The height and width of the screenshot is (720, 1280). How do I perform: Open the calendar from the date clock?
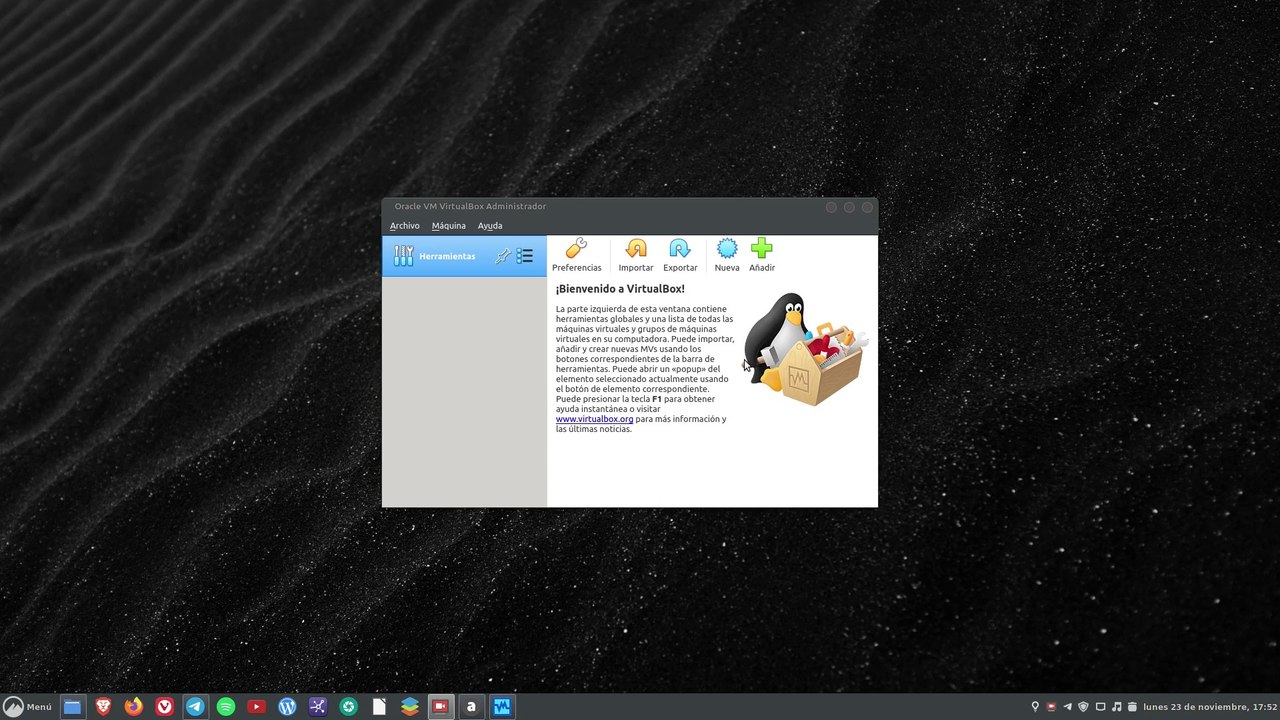pyautogui.click(x=1210, y=707)
